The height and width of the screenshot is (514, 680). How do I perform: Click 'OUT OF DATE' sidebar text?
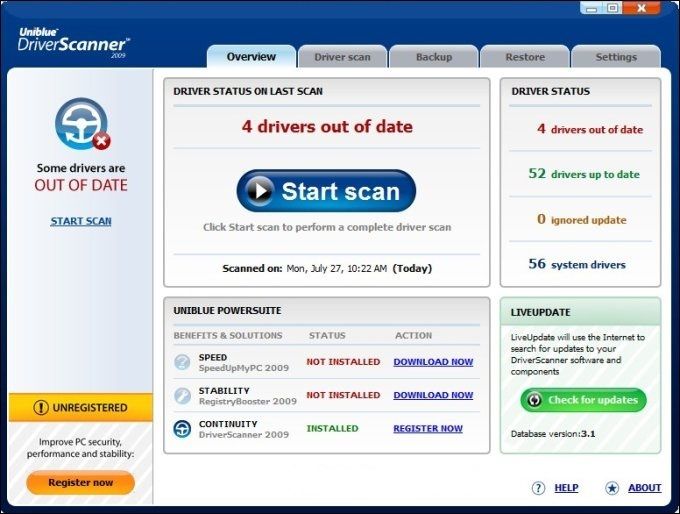[81, 186]
